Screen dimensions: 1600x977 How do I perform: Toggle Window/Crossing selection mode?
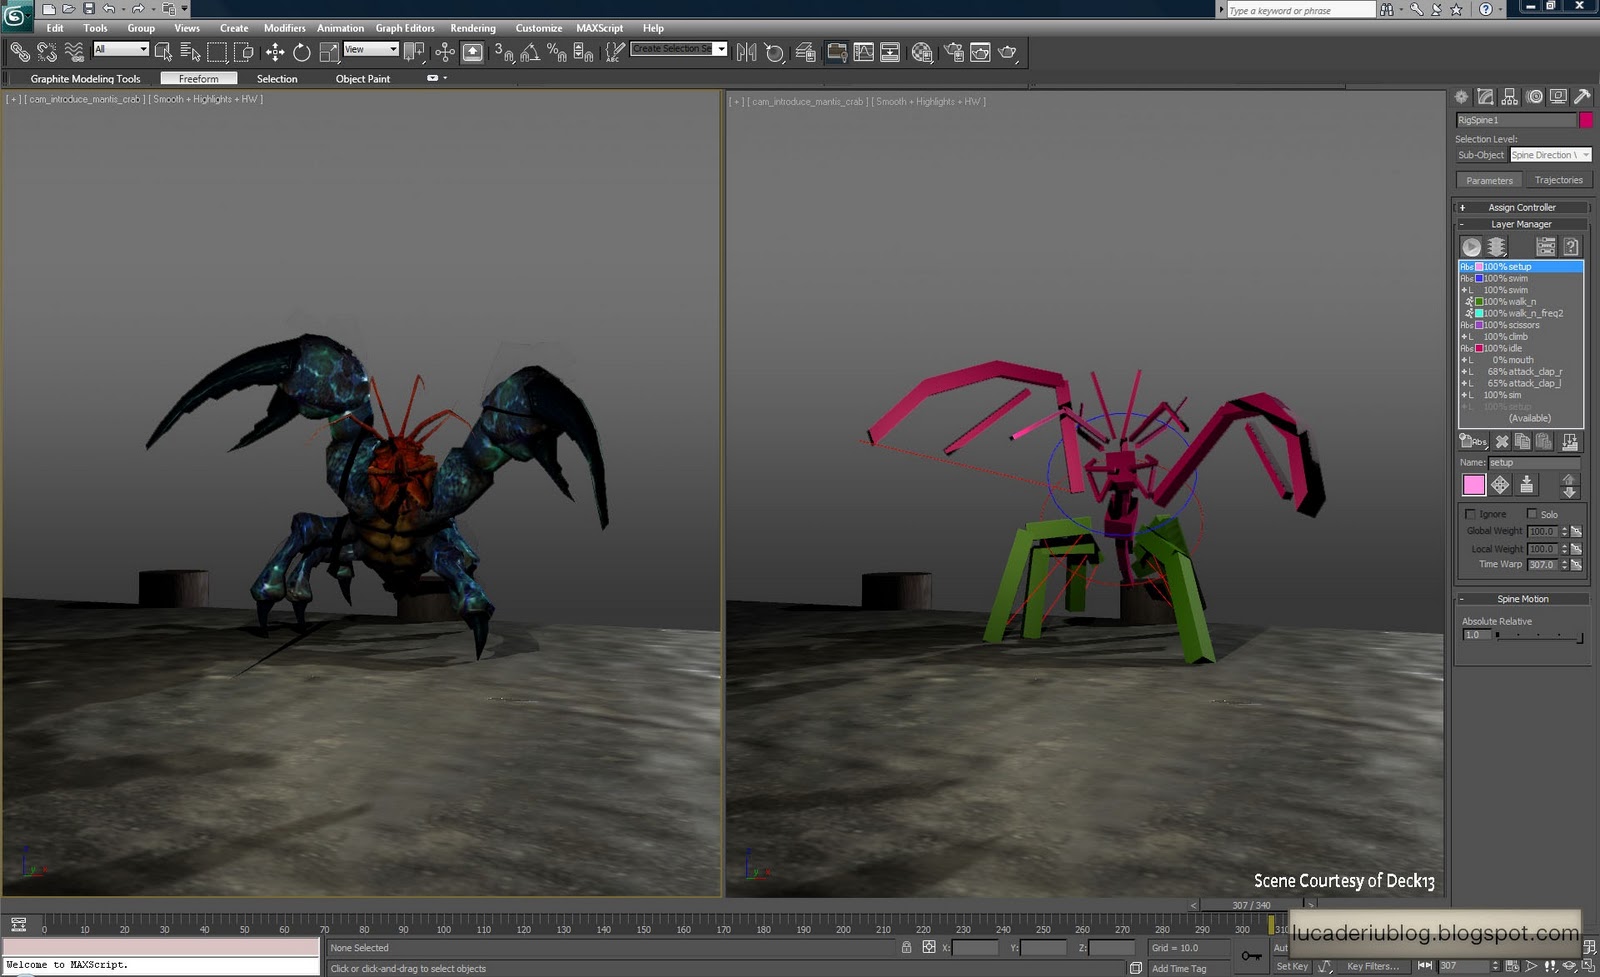tap(243, 52)
